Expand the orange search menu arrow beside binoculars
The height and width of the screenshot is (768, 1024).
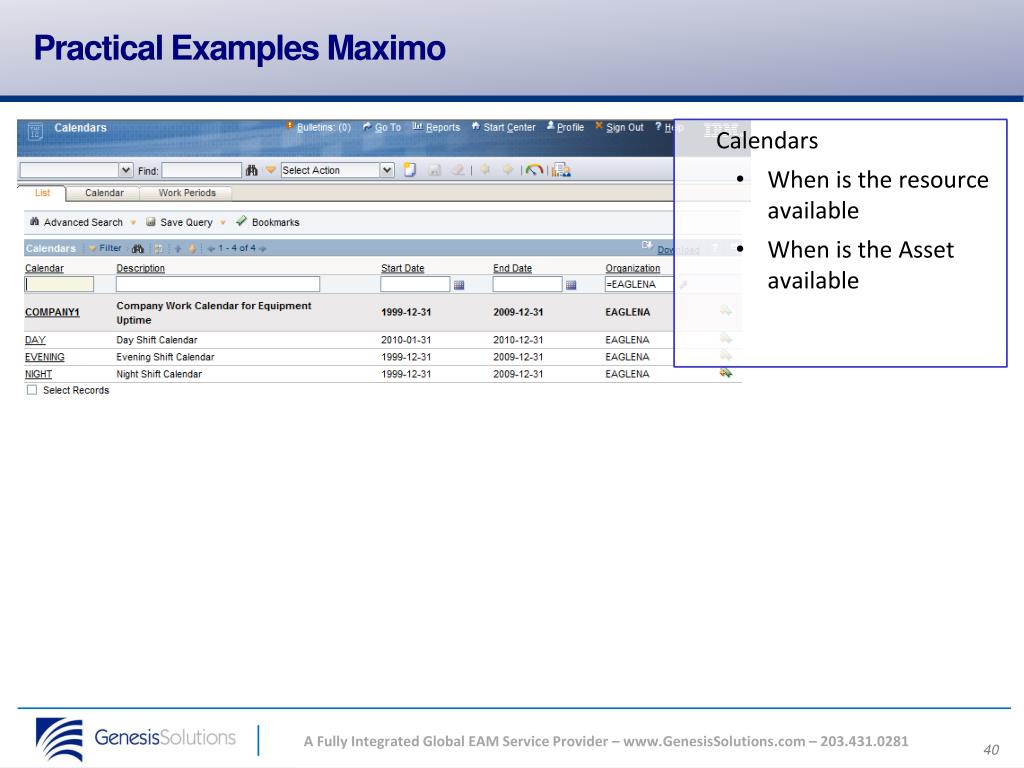[x=270, y=170]
